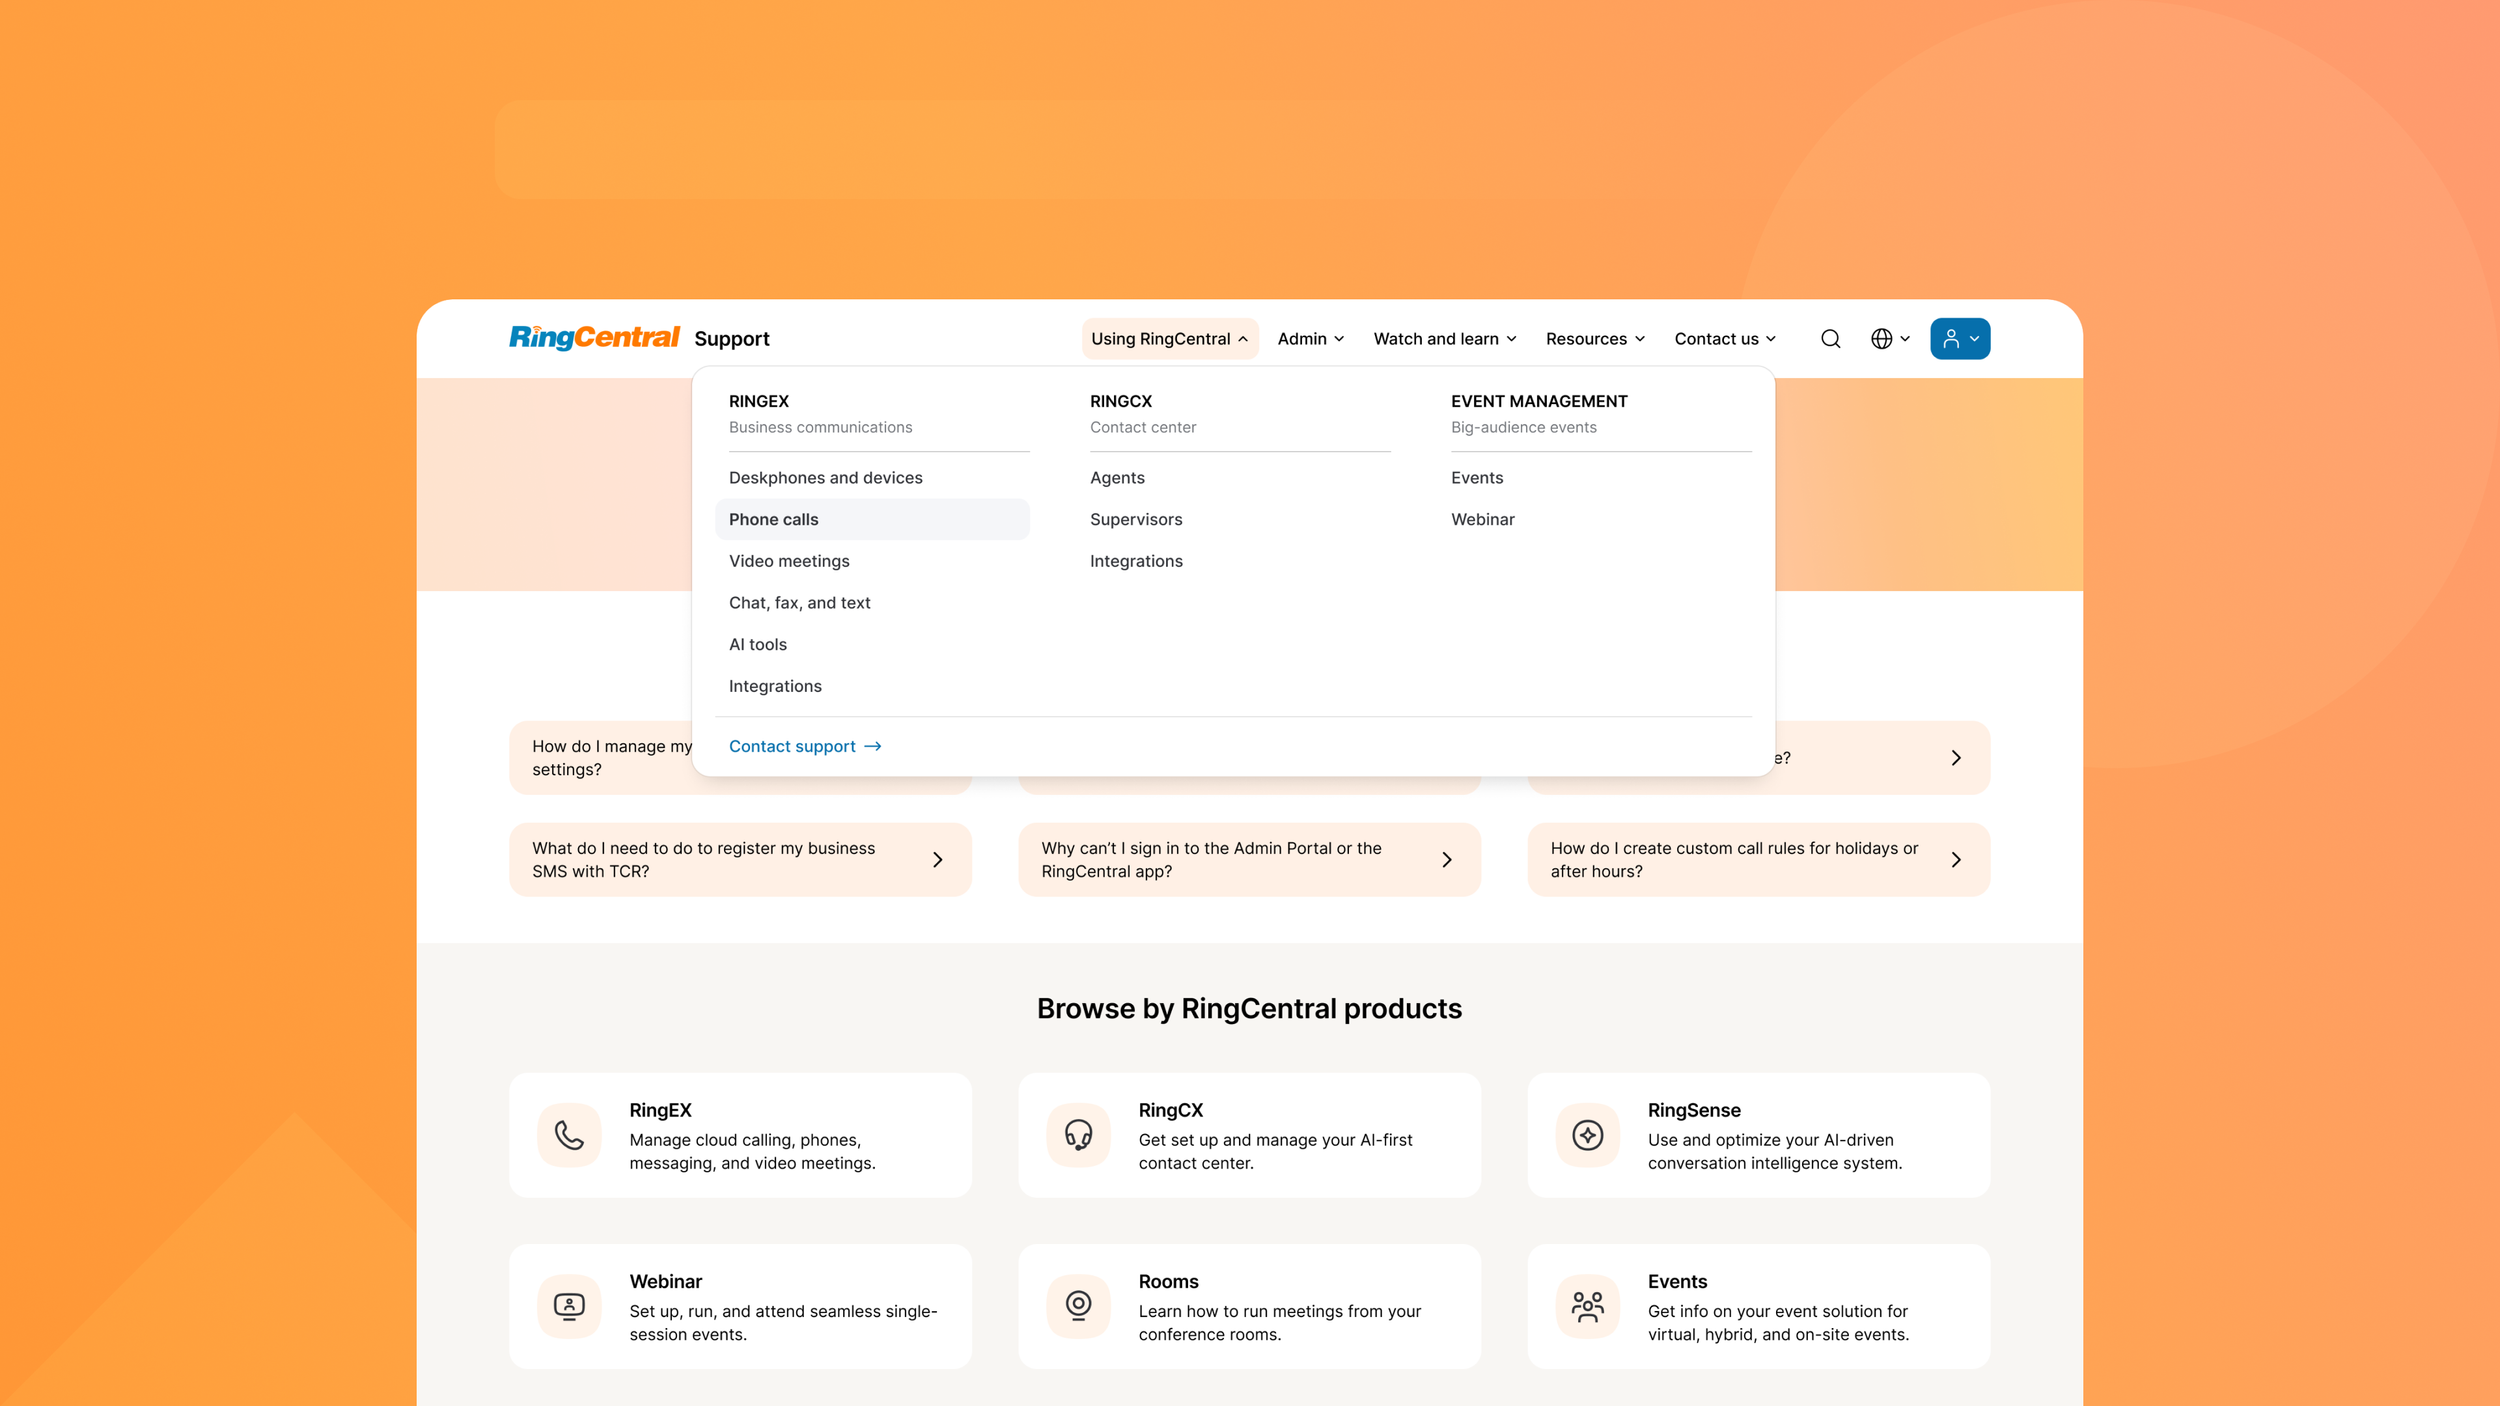Screen dimensions: 2500x1406
Task: Open the search icon
Action: 1830,338
